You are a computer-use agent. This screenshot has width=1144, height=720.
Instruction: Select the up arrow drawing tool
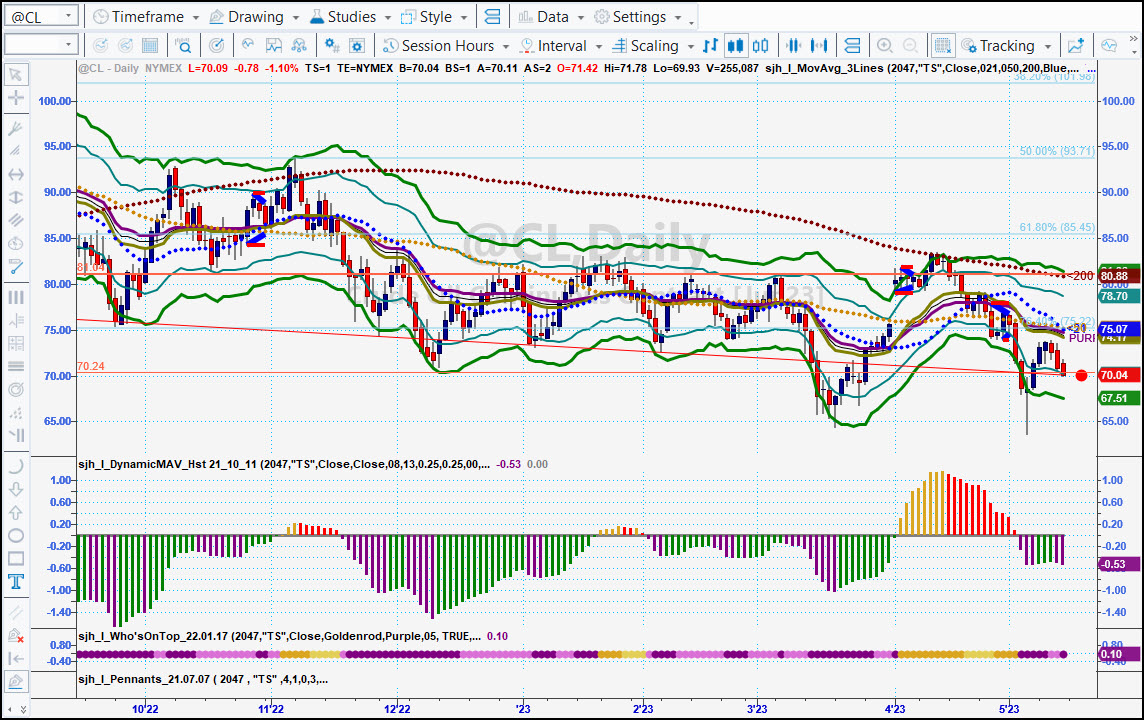coord(16,513)
